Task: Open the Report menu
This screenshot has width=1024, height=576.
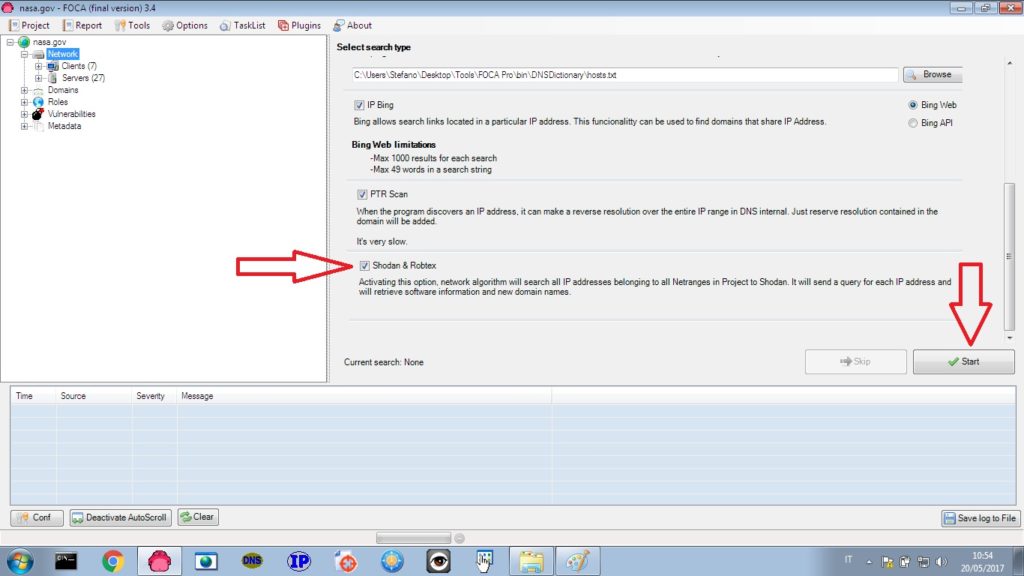Action: 82,25
